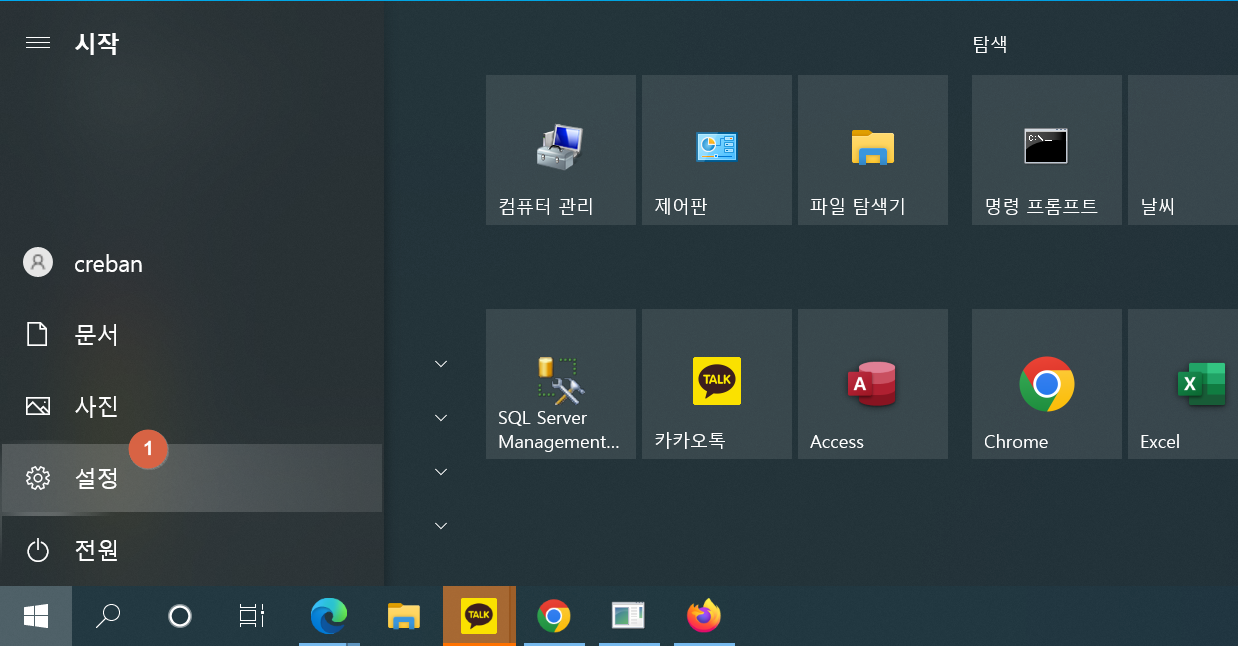Launch SQL Server Management Studio tile
Image resolution: width=1238 pixels, height=646 pixels.
tap(561, 384)
